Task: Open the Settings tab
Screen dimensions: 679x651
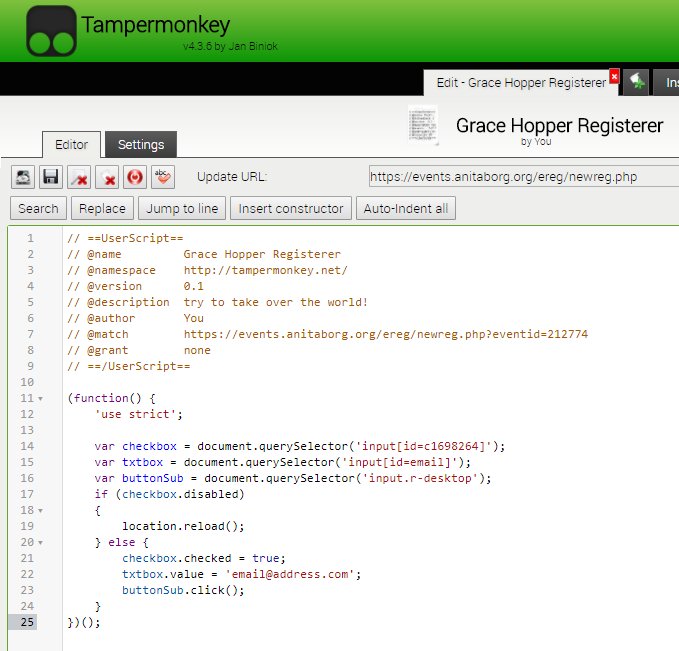Action: 141,145
